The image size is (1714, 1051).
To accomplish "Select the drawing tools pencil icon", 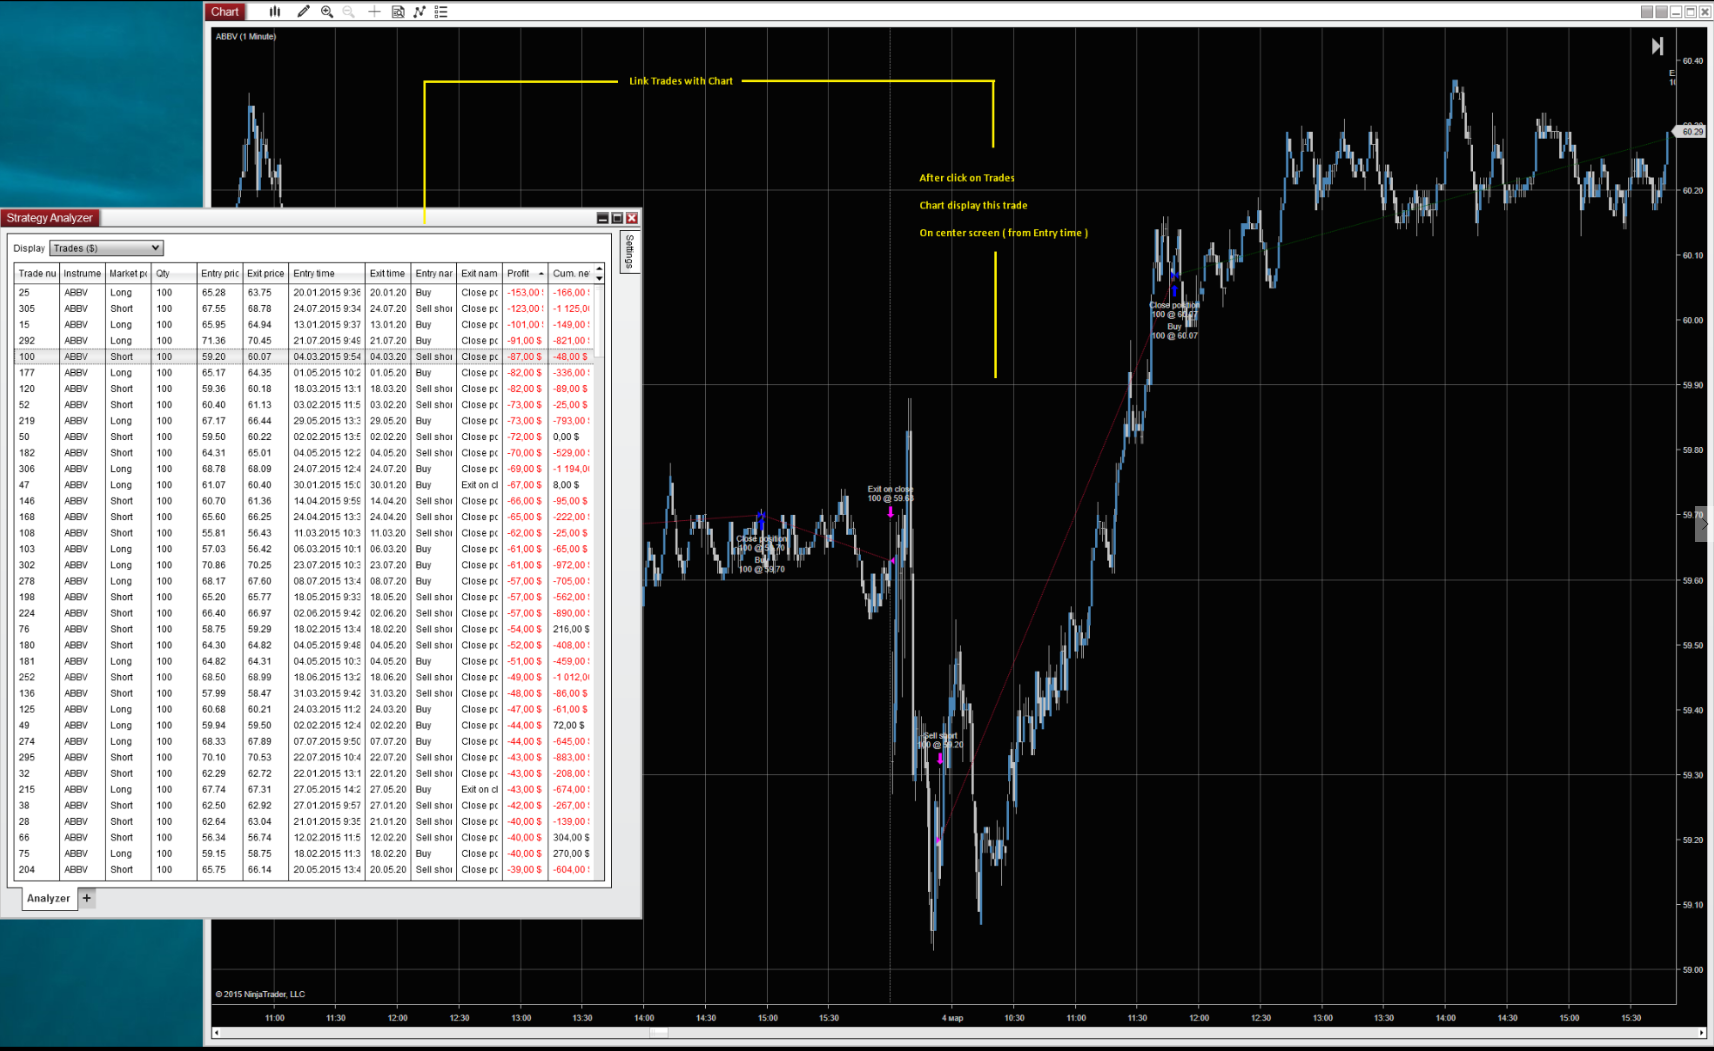I will (303, 12).
